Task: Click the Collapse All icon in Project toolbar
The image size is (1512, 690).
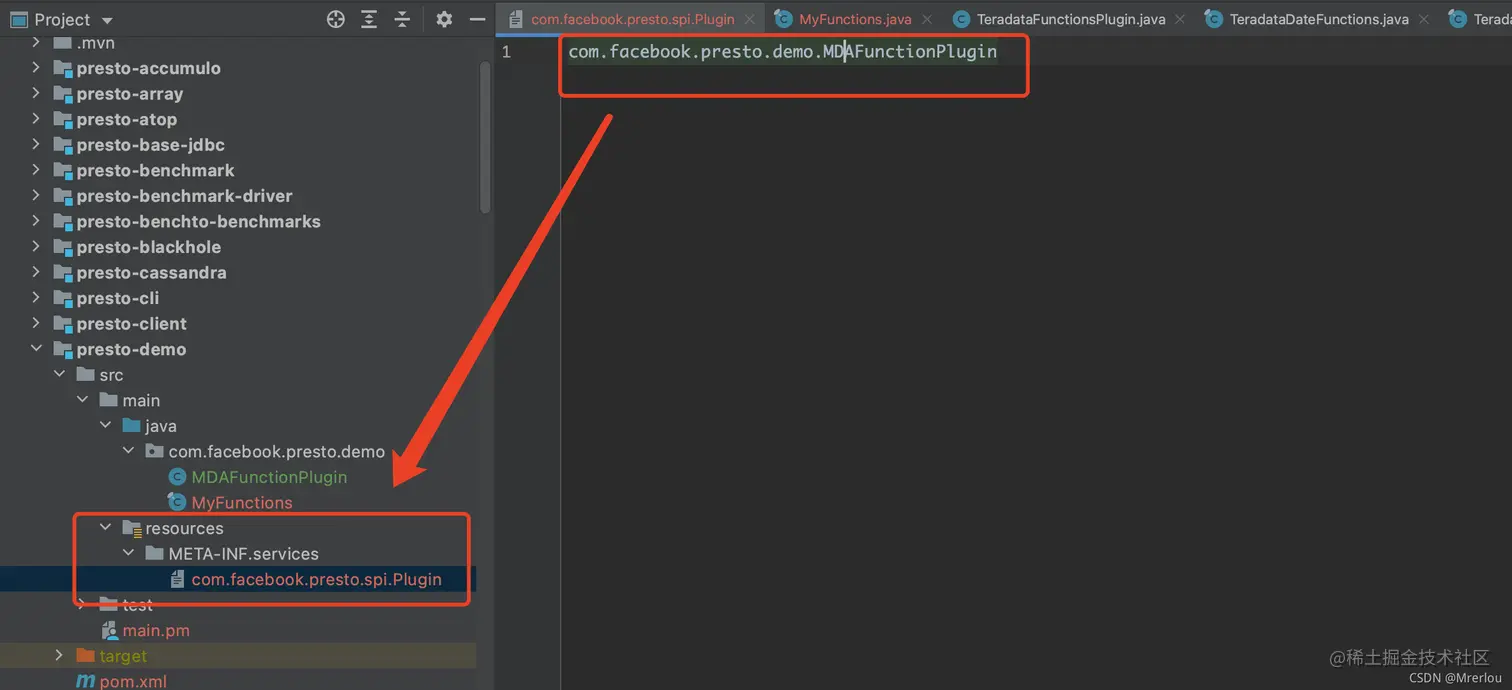Action: (x=402, y=19)
